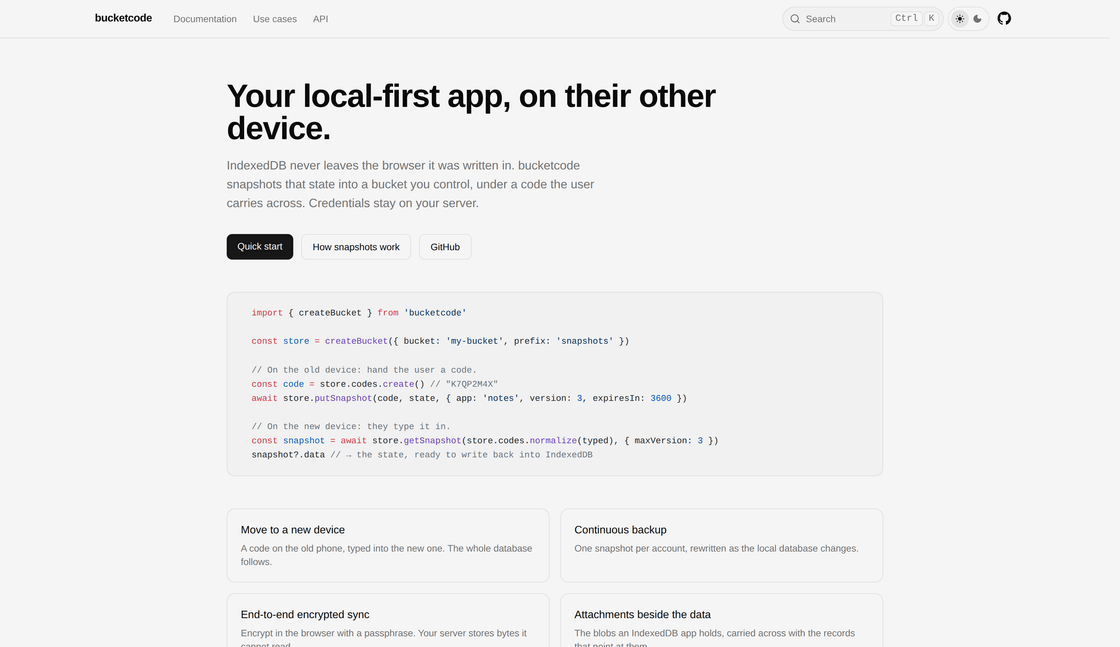Switch to light theme sun icon
1120x647 pixels.
pyautogui.click(x=959, y=19)
